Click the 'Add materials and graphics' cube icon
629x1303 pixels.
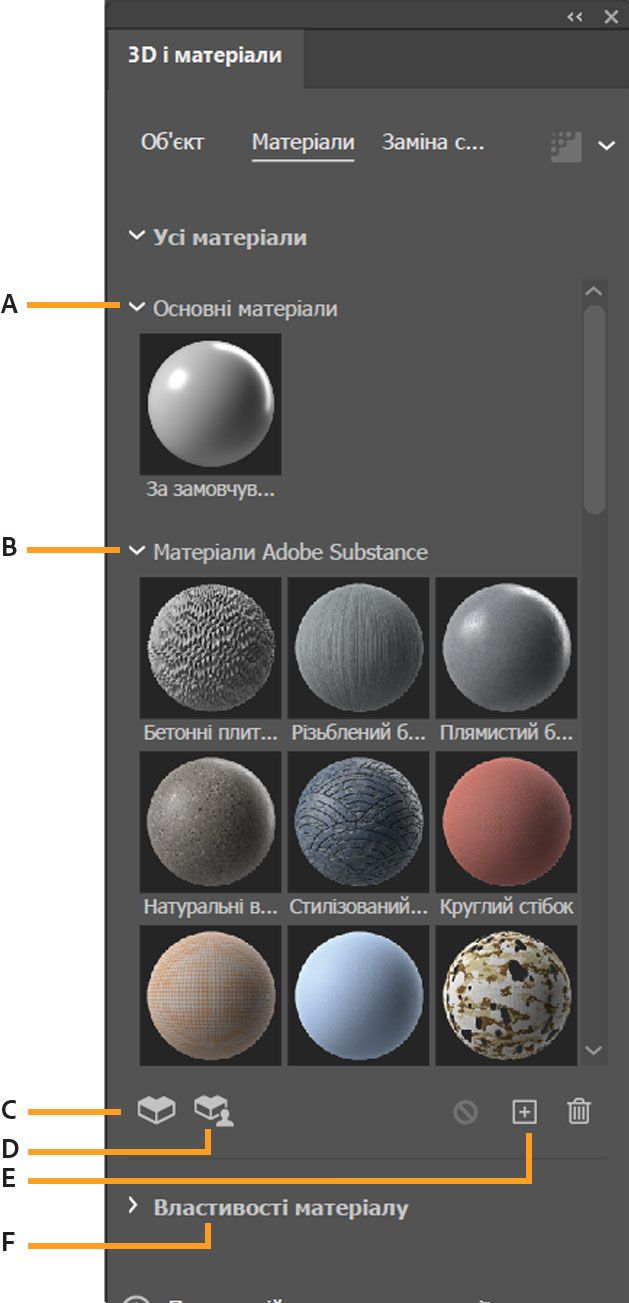pos(157,1110)
